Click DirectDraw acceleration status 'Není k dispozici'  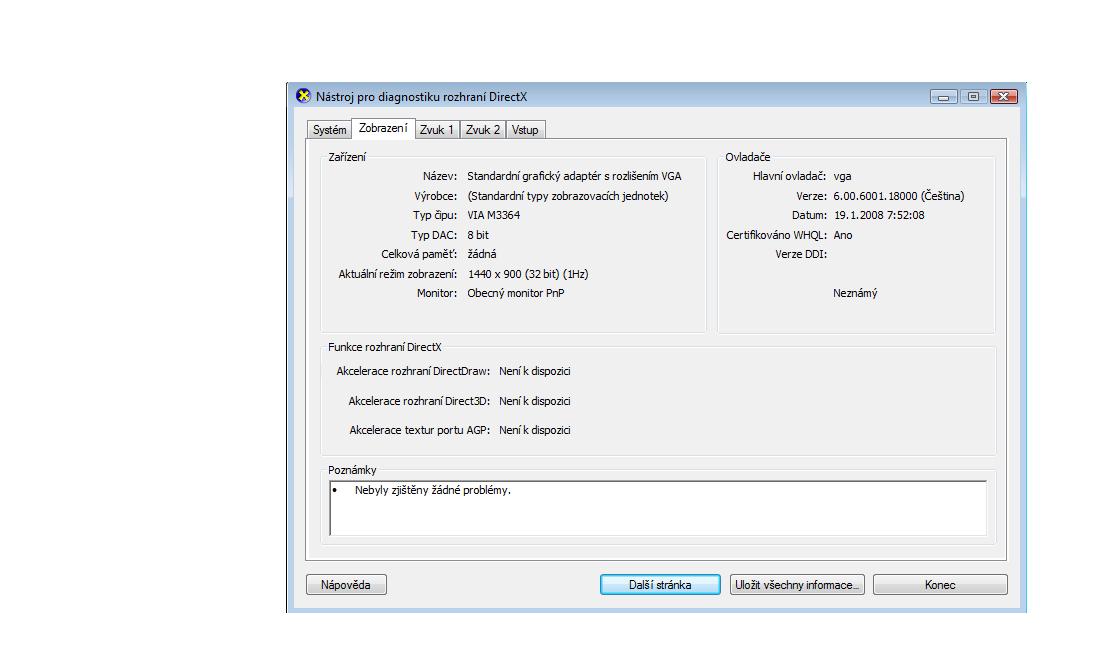click(x=535, y=371)
